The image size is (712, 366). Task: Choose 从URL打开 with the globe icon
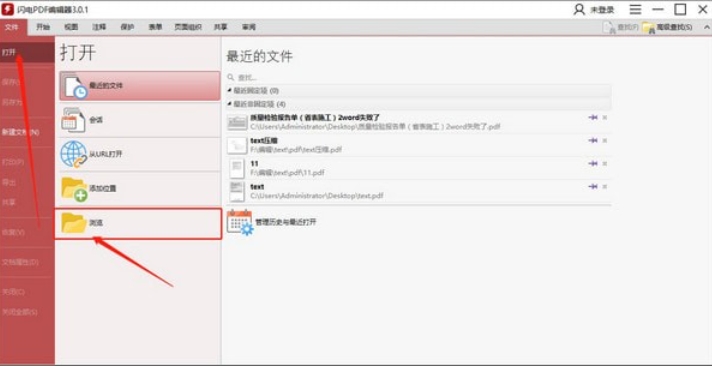(139, 154)
